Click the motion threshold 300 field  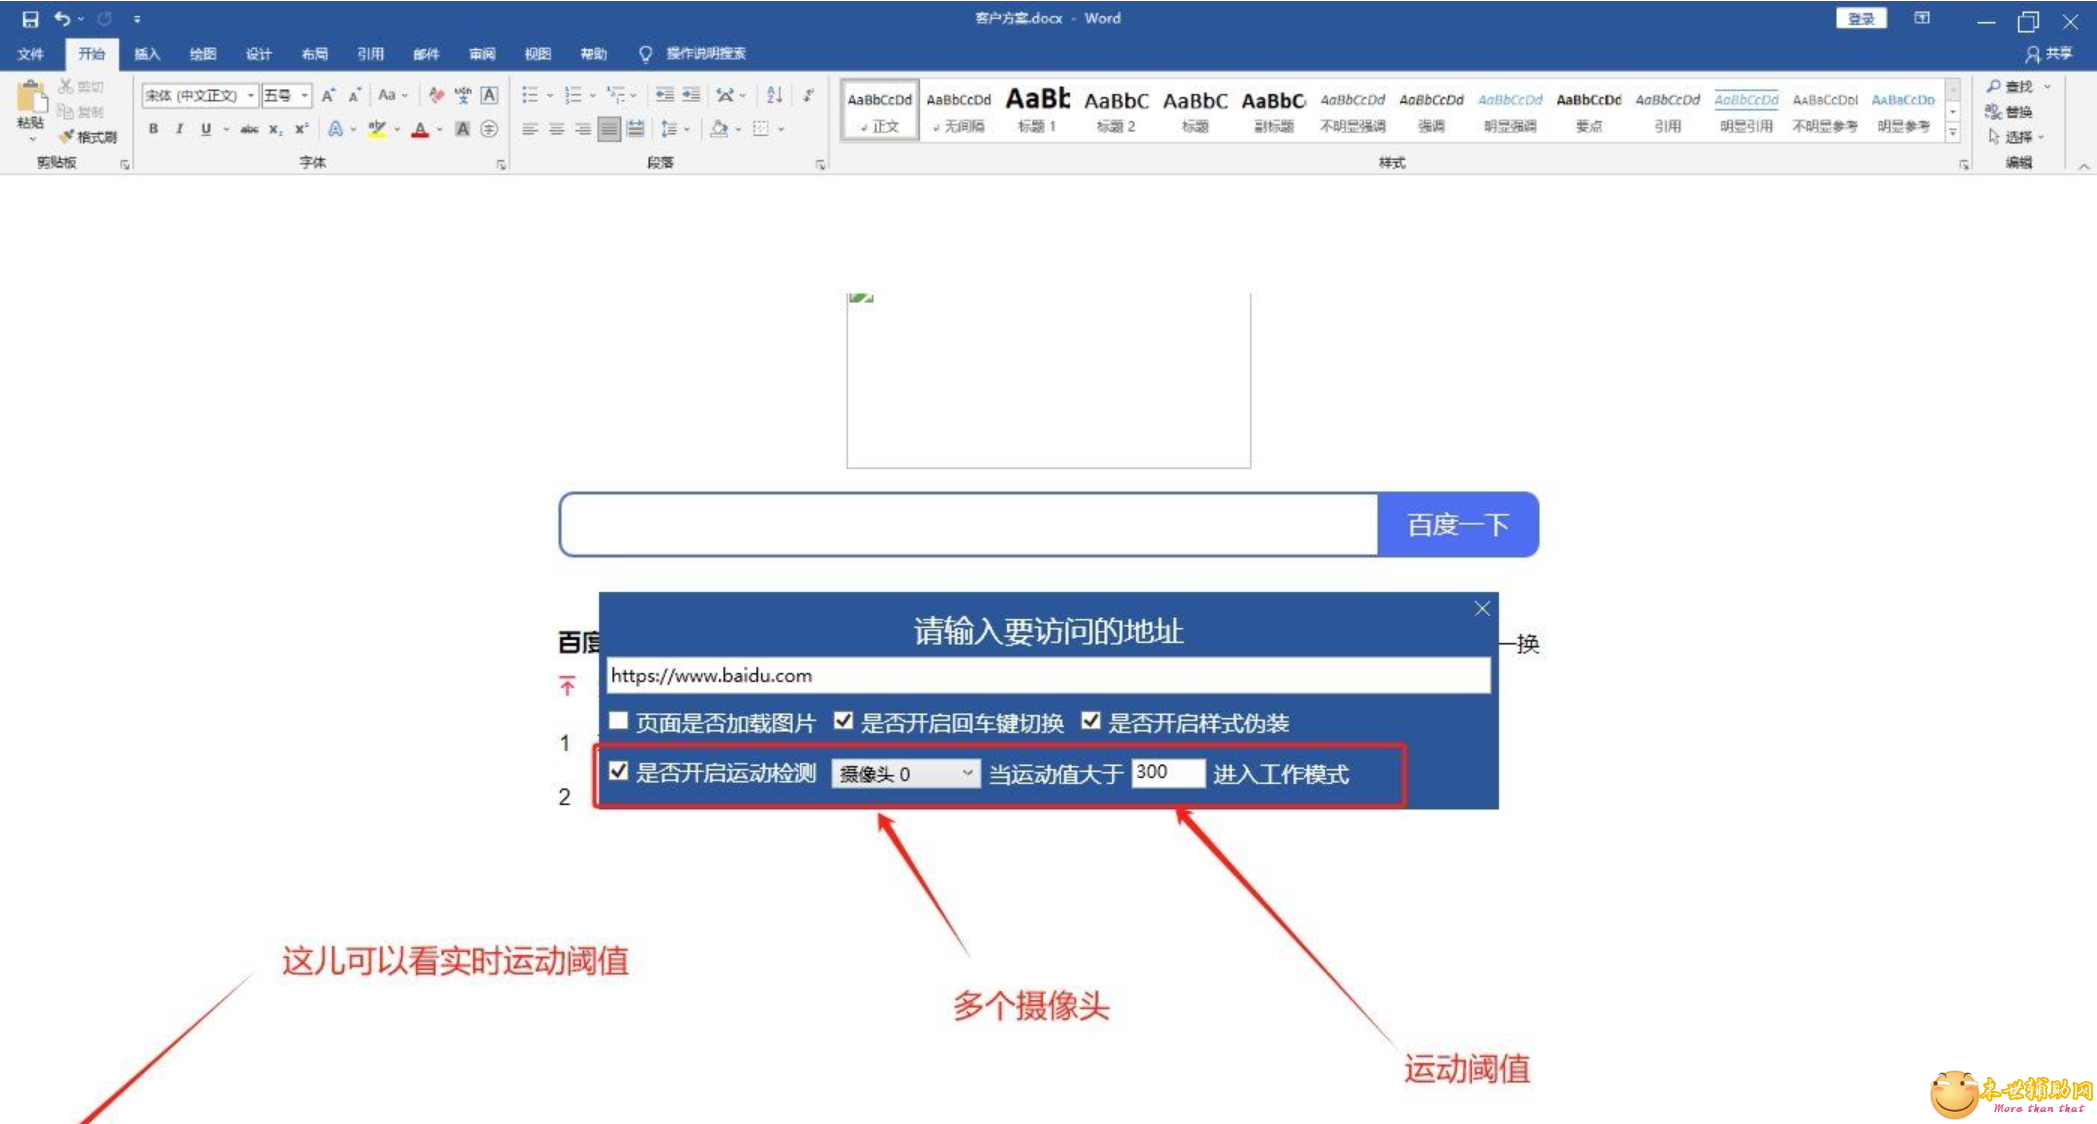click(1168, 772)
